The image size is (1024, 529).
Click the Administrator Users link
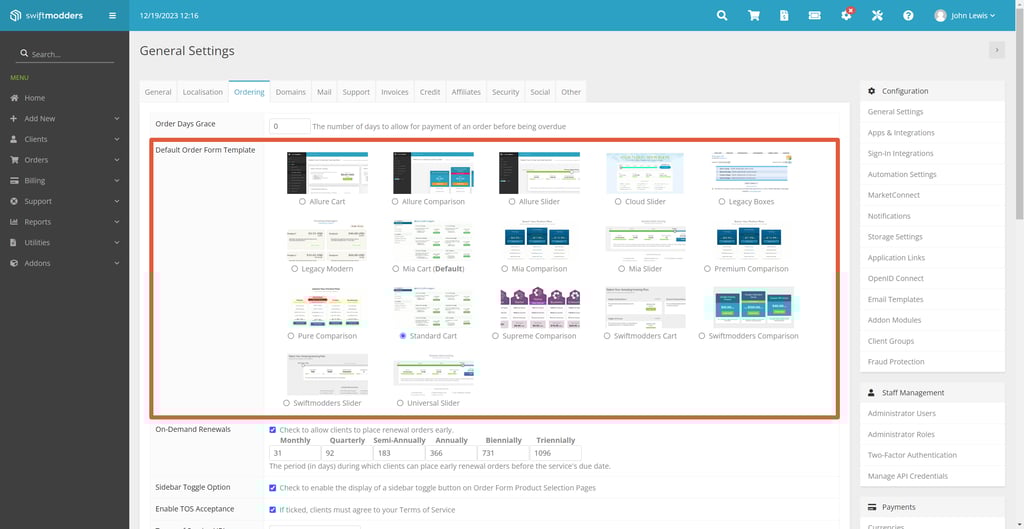pyautogui.click(x=902, y=413)
